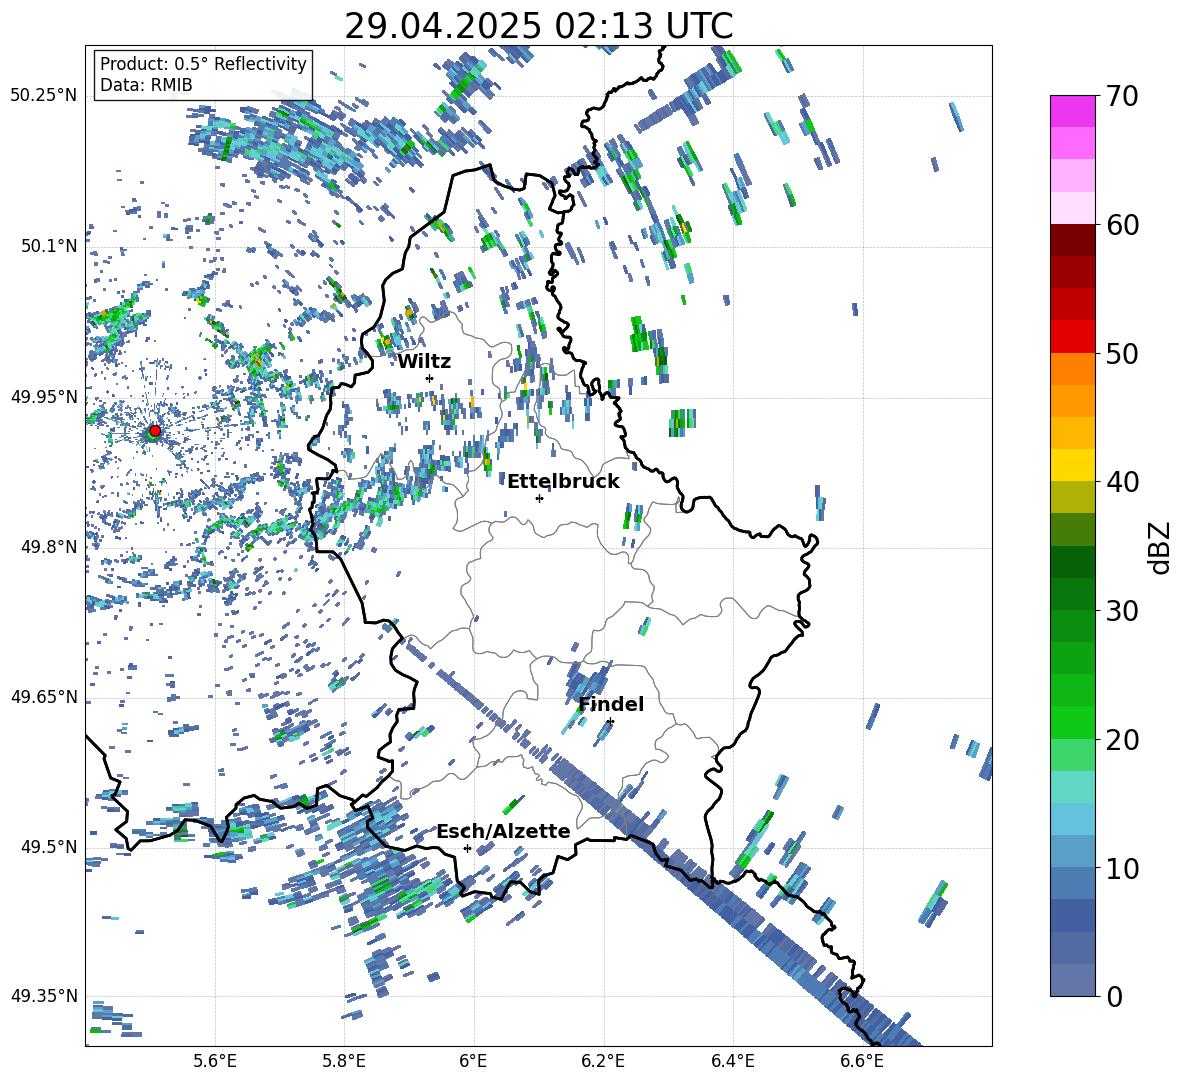Click the Product: 0.5° Reflectivity text

[x=203, y=64]
